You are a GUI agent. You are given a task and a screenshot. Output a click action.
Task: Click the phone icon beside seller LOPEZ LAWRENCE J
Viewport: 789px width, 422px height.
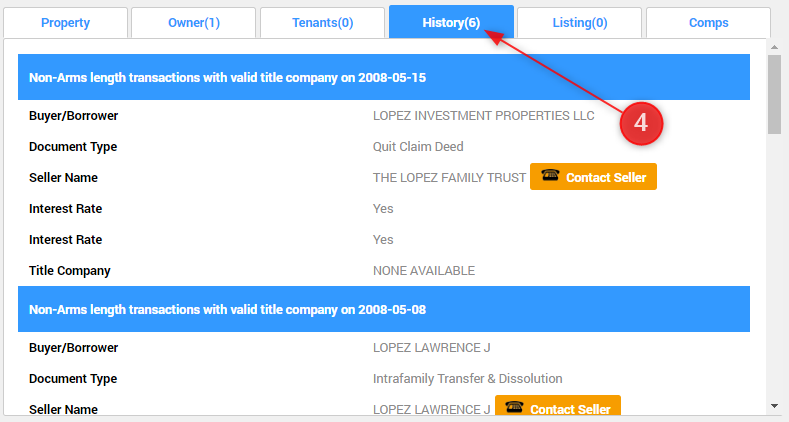[x=514, y=408]
